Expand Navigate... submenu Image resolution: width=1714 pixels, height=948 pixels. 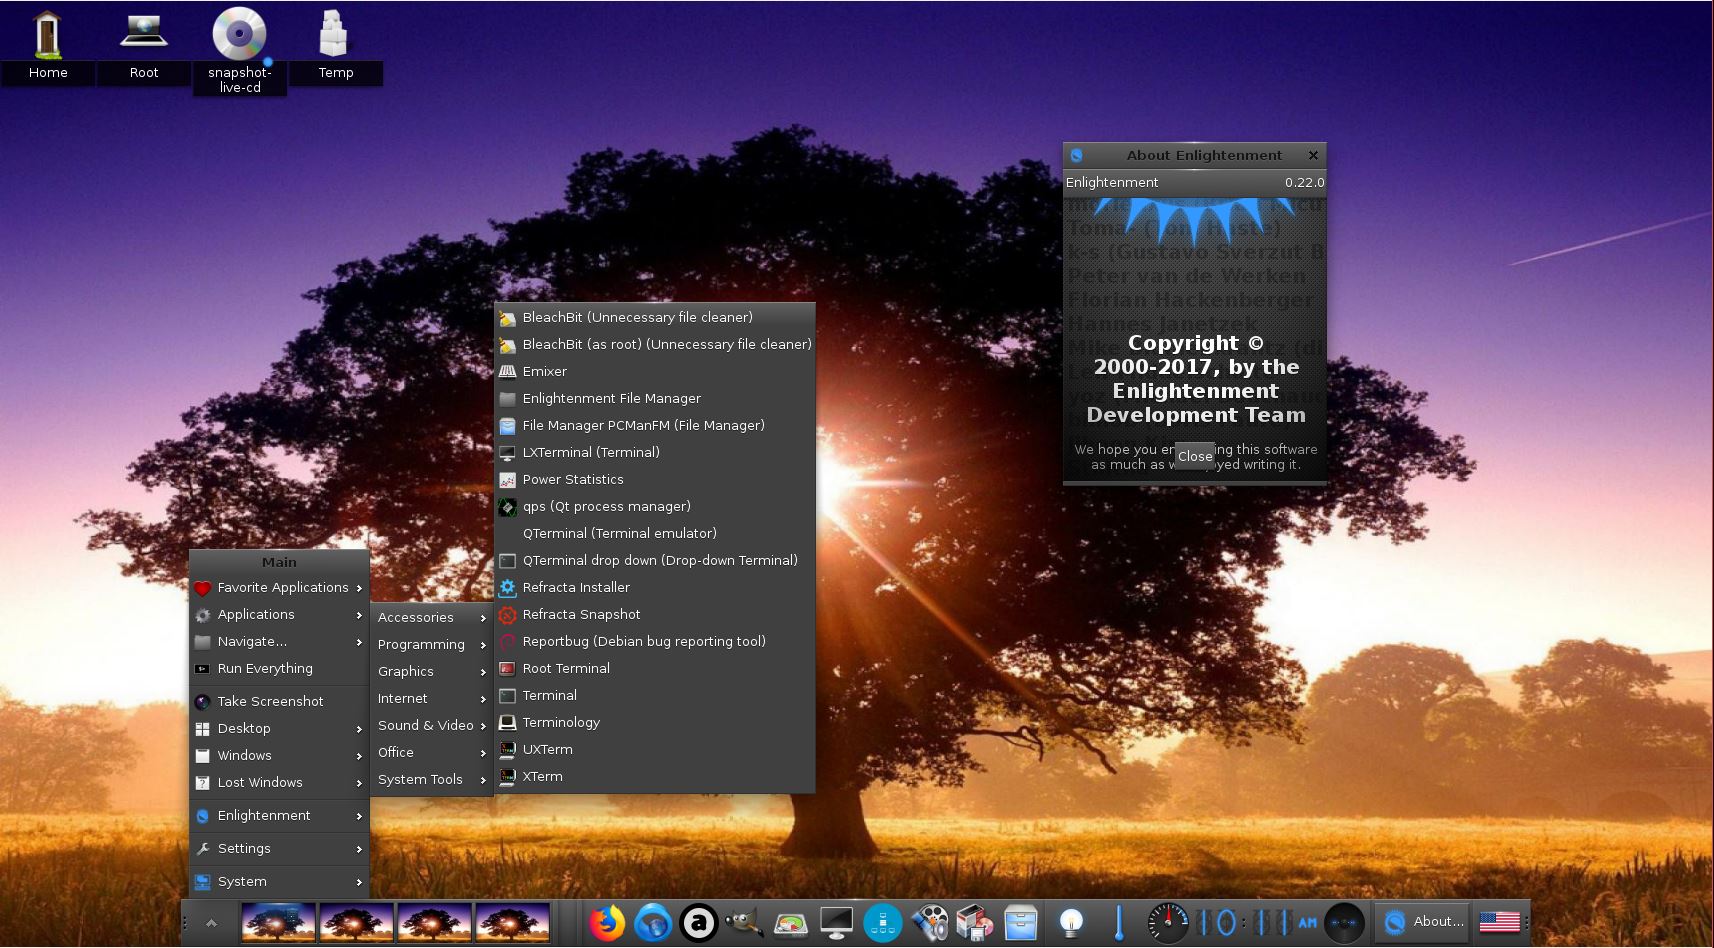click(x=279, y=641)
